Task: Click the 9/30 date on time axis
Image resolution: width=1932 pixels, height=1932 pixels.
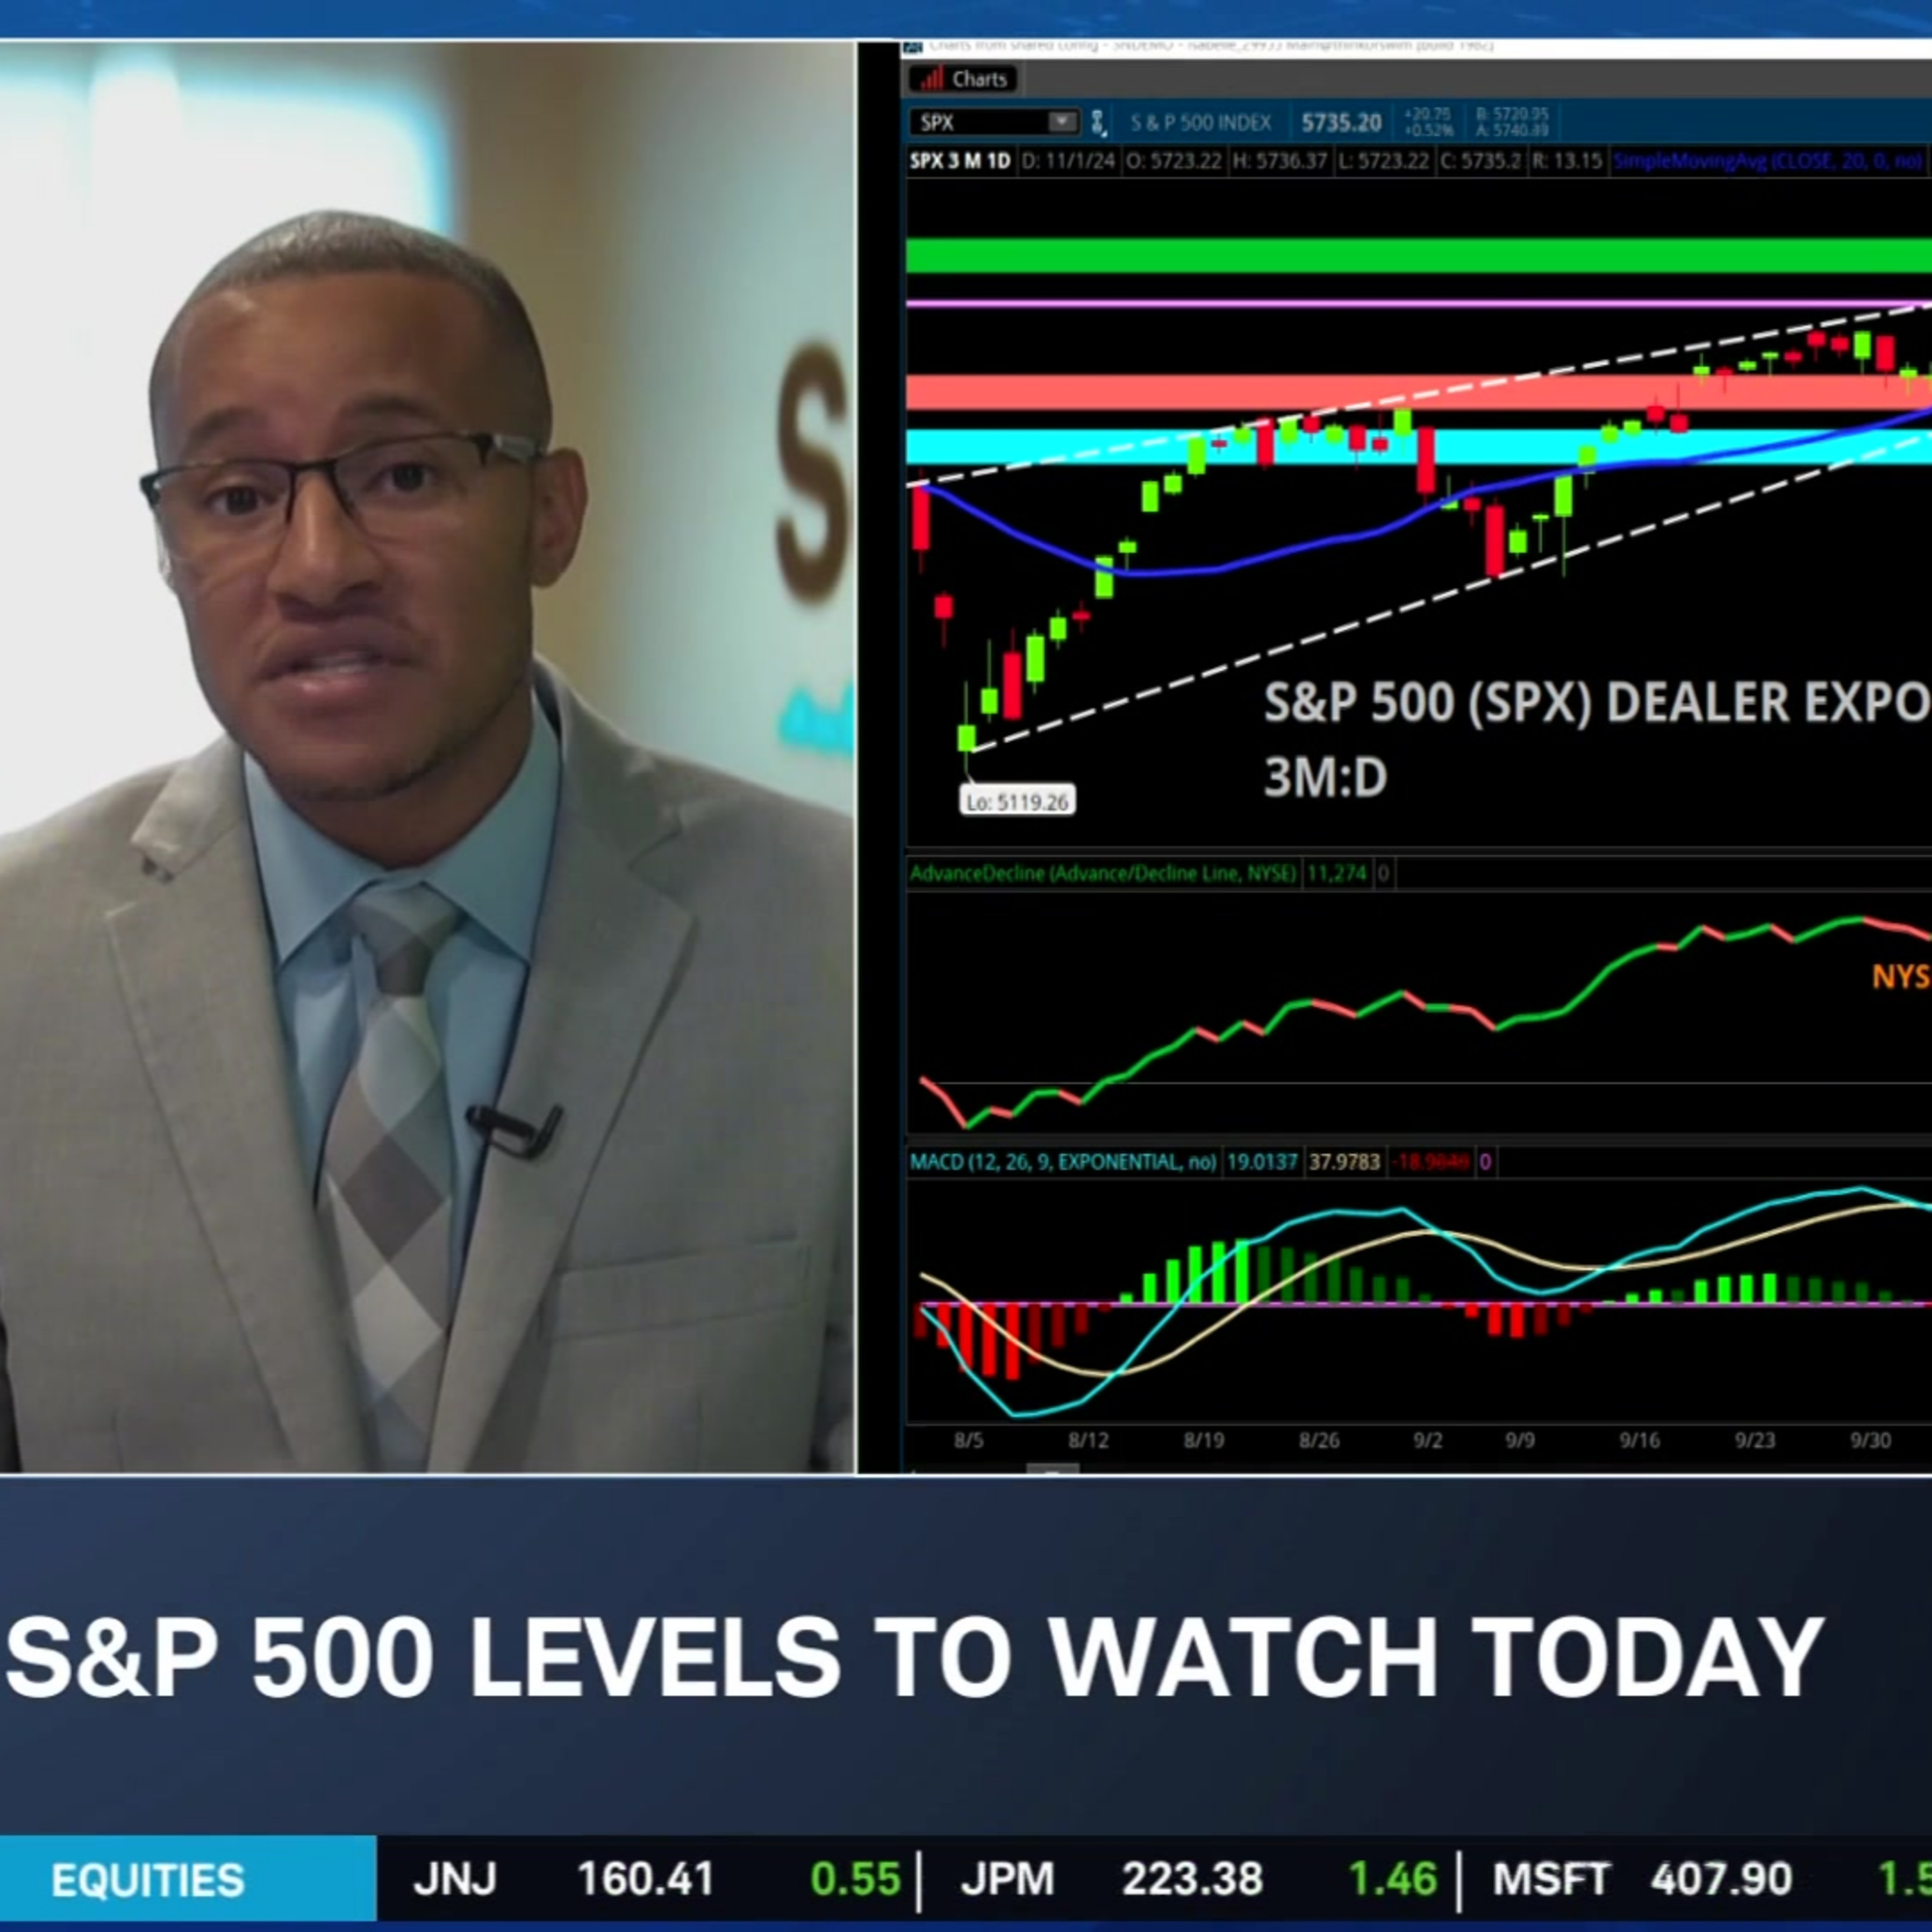Action: [x=1870, y=1440]
